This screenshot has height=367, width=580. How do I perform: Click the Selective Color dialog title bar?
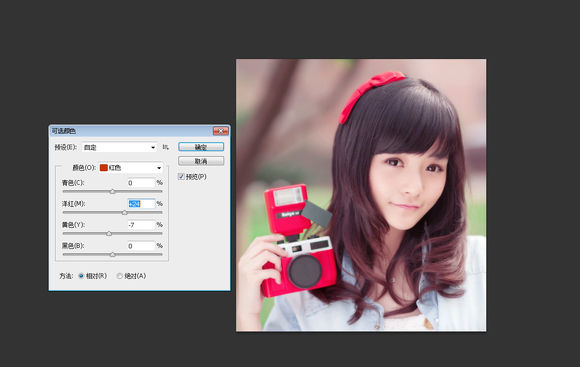pyautogui.click(x=131, y=131)
